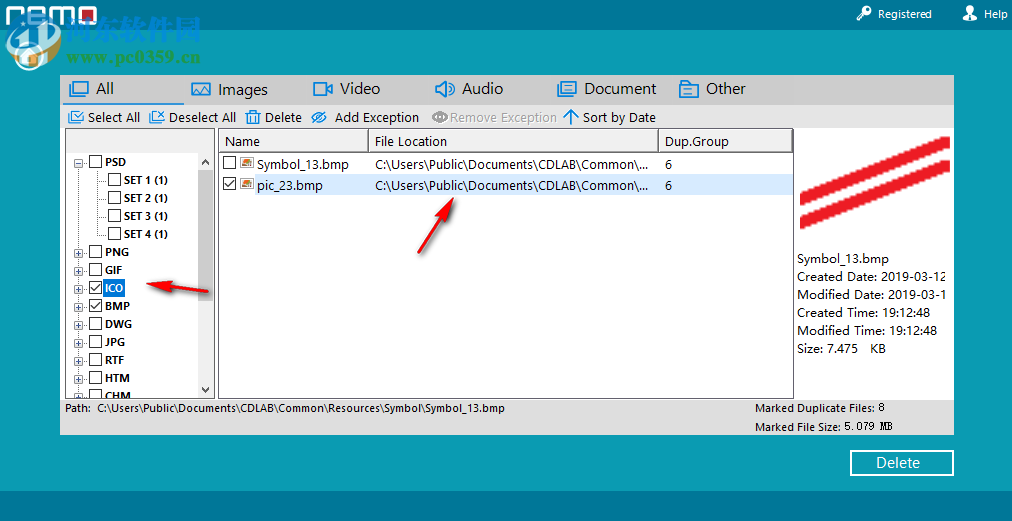
Task: Check the SET 3 (1) checkbox
Action: (x=114, y=216)
